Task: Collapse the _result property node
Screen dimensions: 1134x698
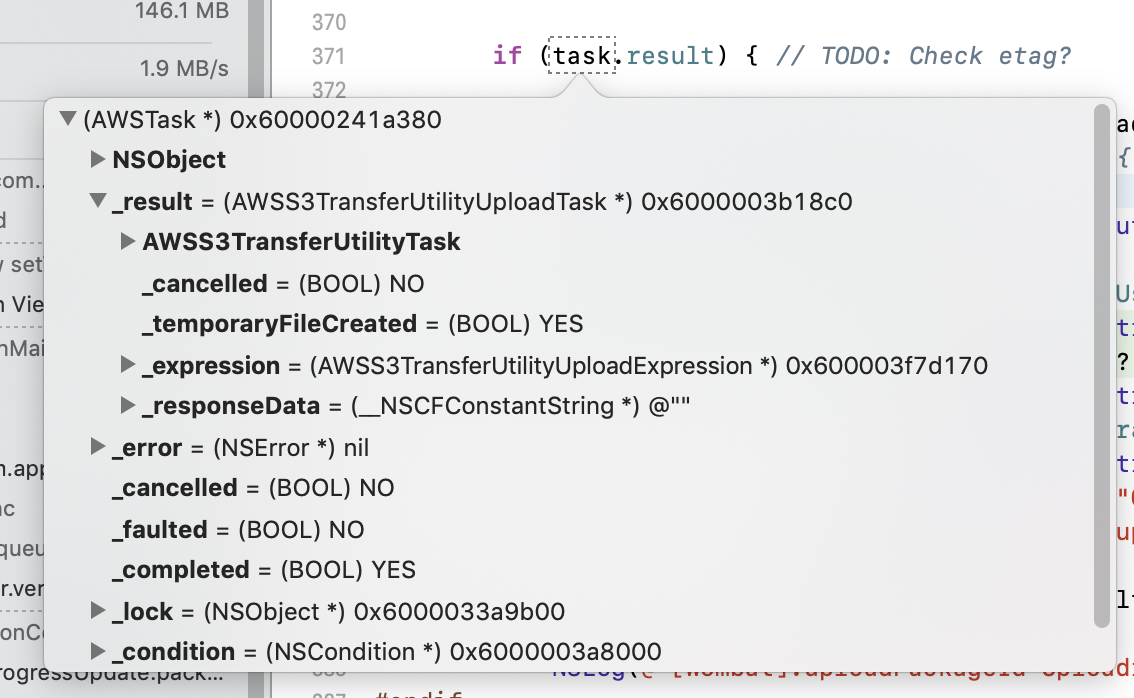Action: [97, 200]
